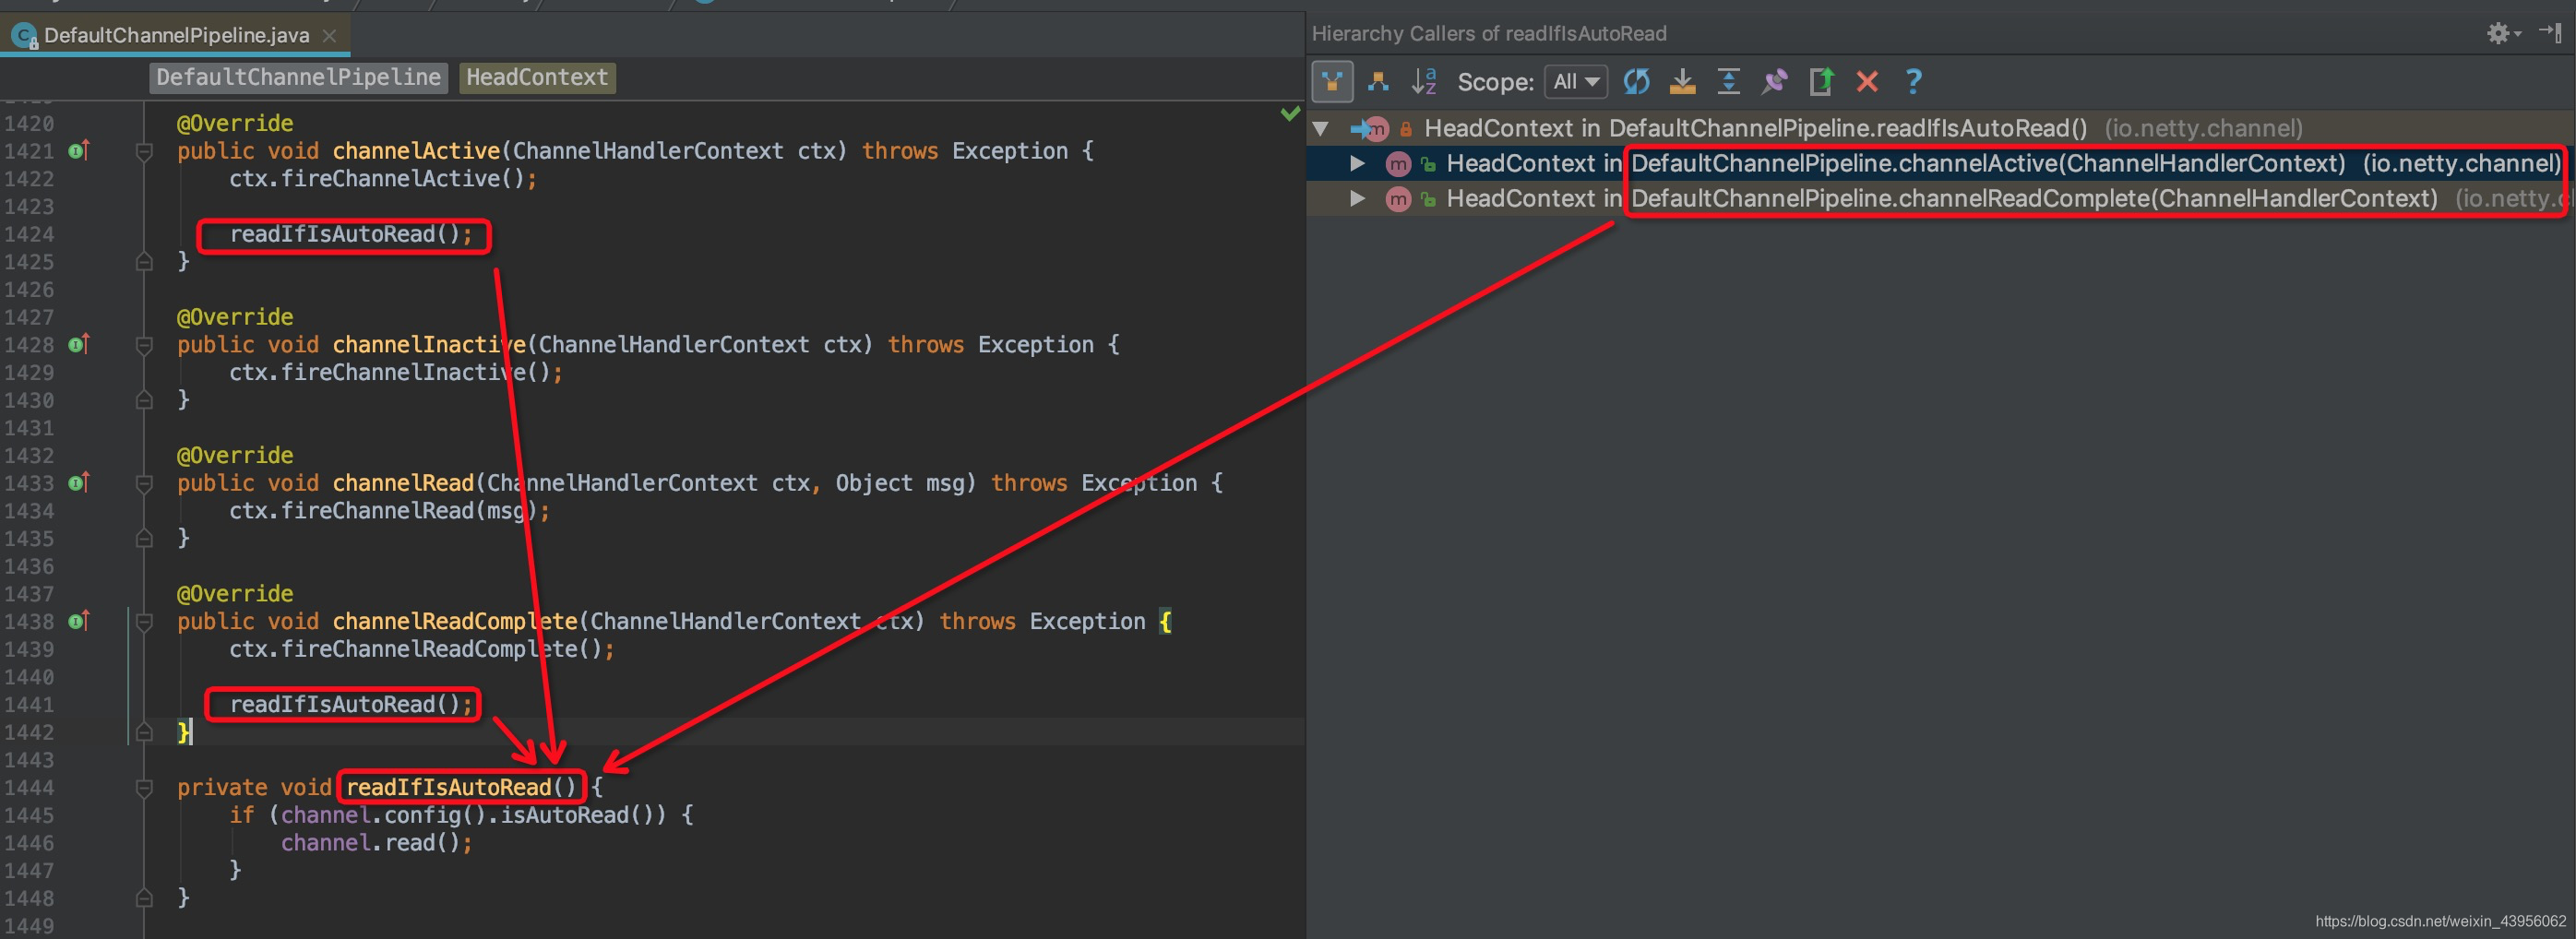
Task: Hide the Hierarchy tool window icon
Action: point(2551,33)
